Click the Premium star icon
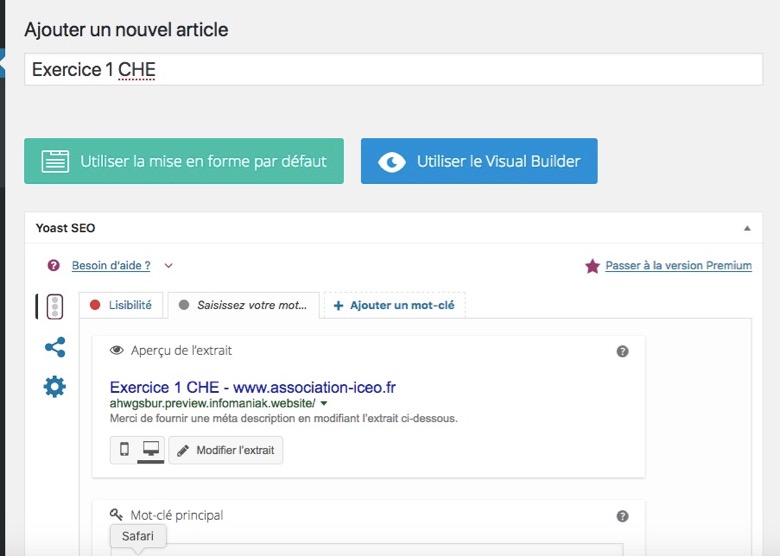780x556 pixels. point(592,266)
